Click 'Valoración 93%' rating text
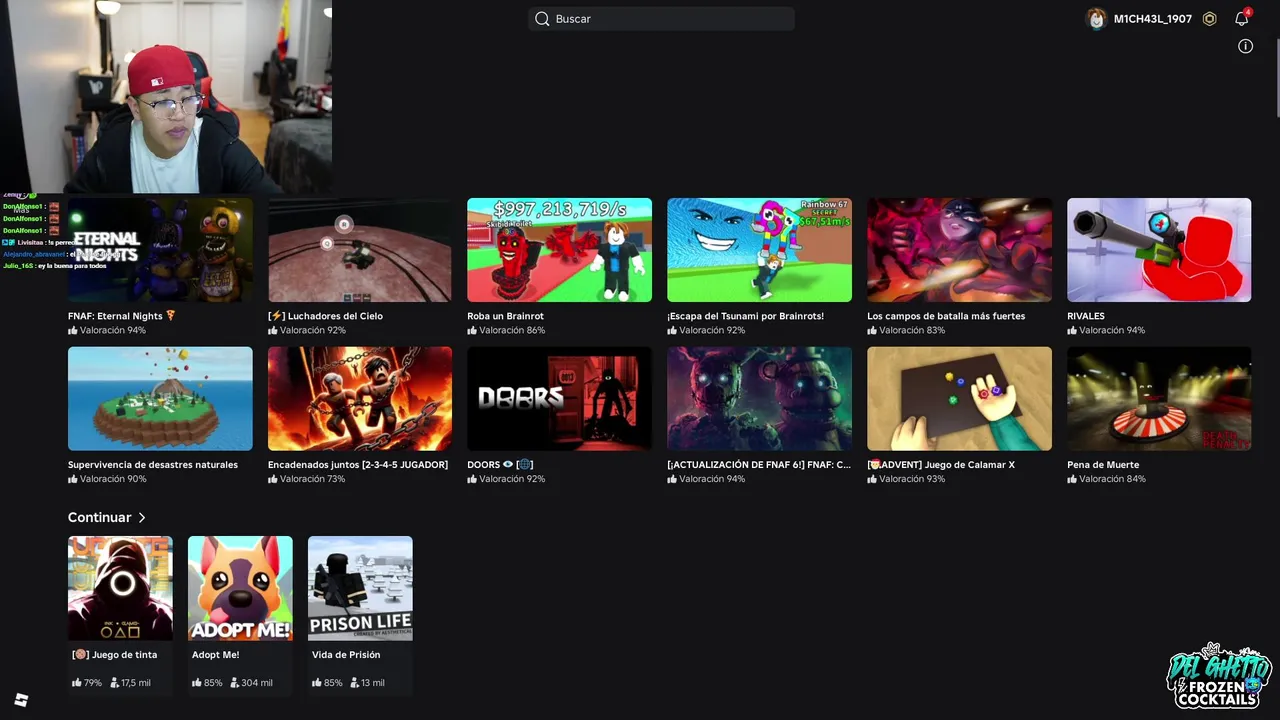Image resolution: width=1280 pixels, height=720 pixels. coord(912,479)
